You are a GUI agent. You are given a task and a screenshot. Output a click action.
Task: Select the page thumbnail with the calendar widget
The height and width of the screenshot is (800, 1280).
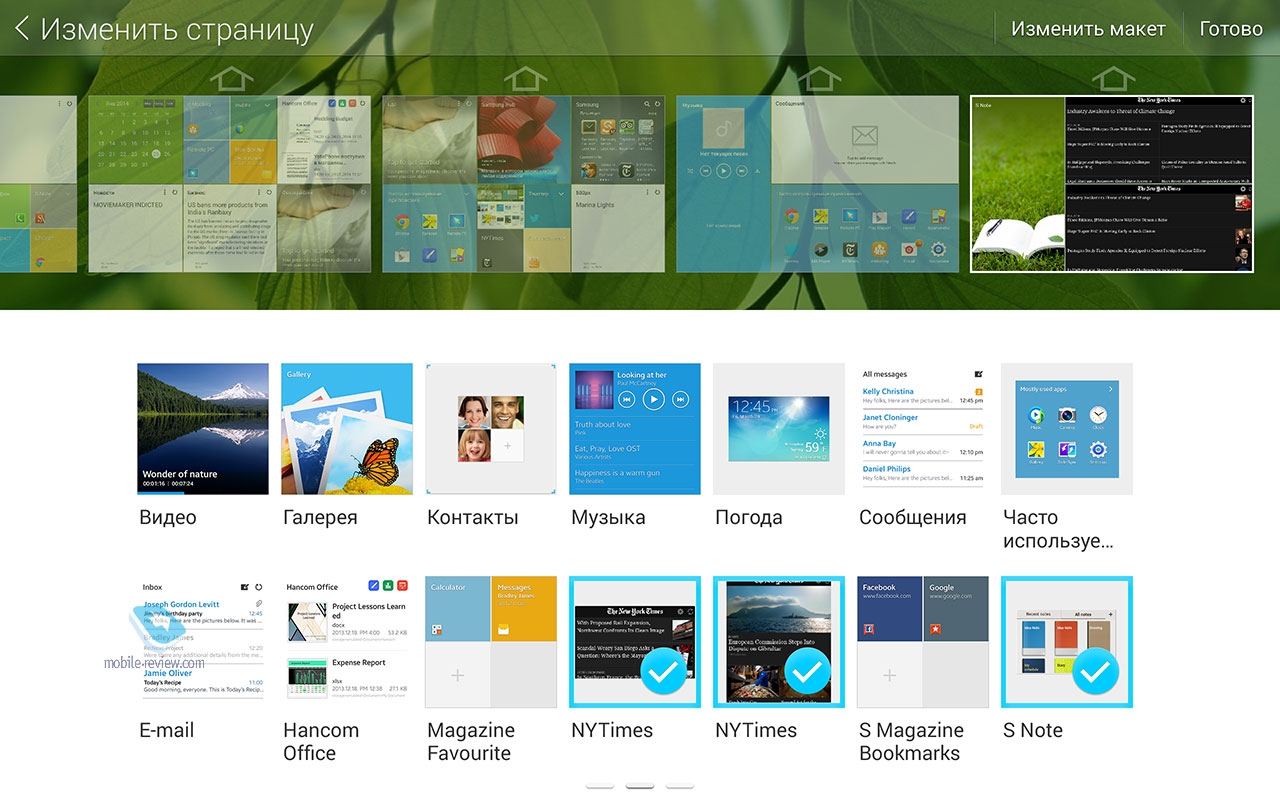click(x=229, y=184)
